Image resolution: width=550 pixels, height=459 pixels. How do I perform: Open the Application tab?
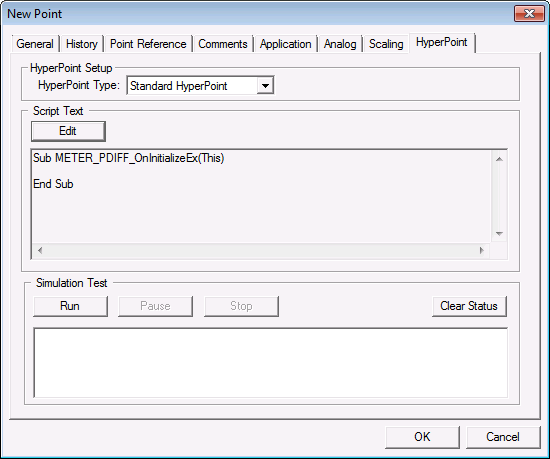286,44
